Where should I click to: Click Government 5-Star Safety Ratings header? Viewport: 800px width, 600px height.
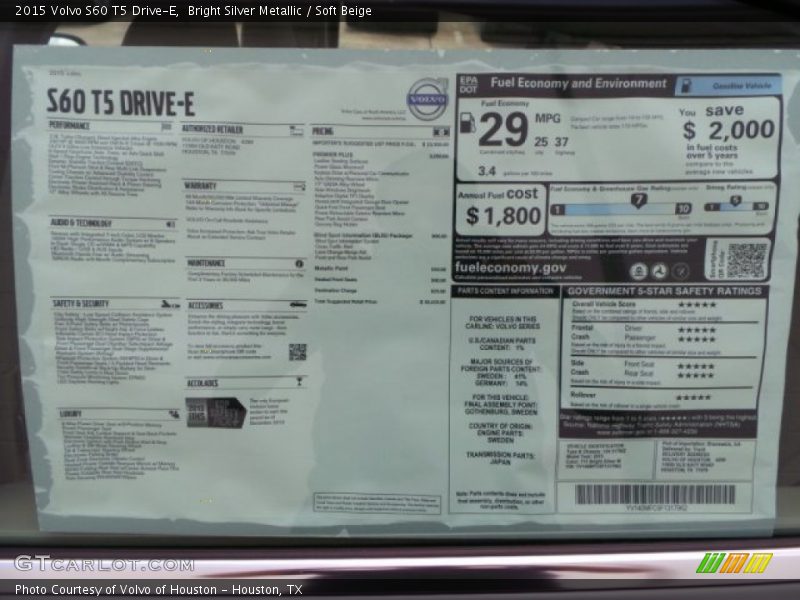click(664, 291)
